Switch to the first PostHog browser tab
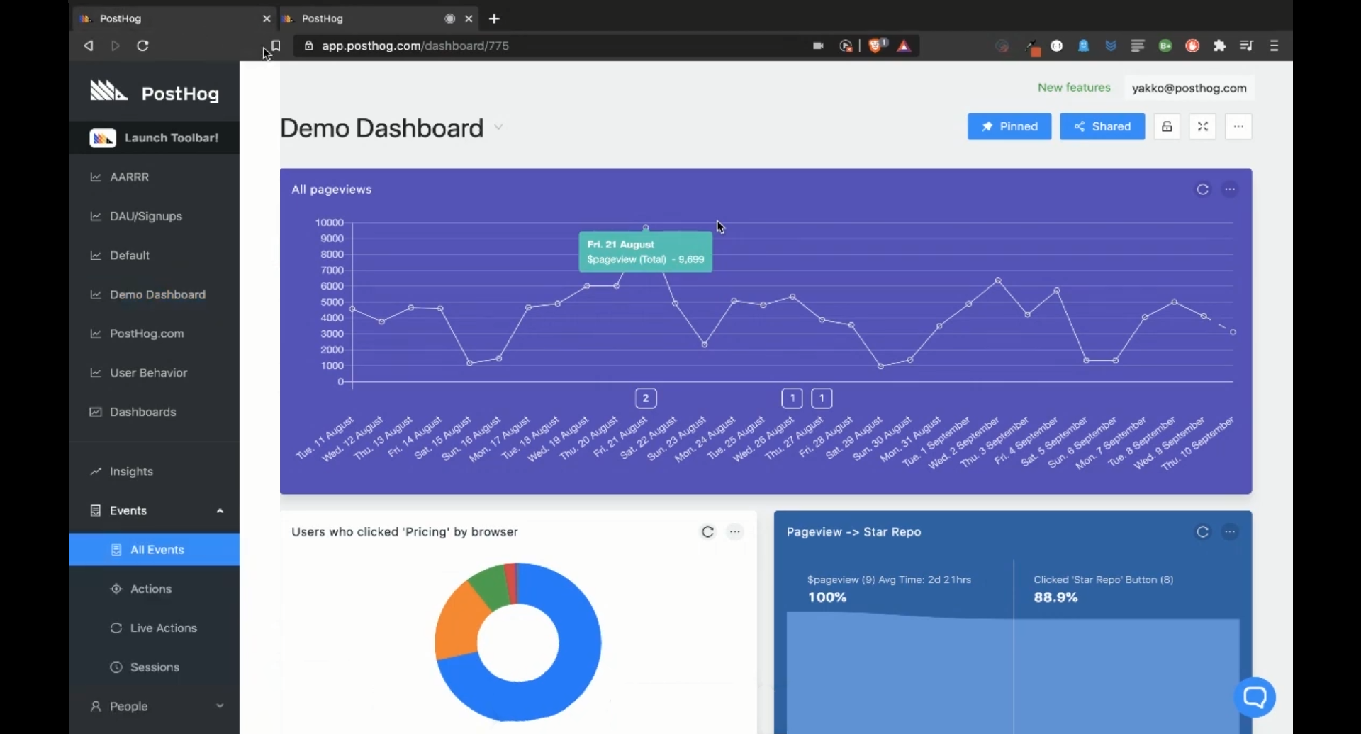 click(x=174, y=18)
